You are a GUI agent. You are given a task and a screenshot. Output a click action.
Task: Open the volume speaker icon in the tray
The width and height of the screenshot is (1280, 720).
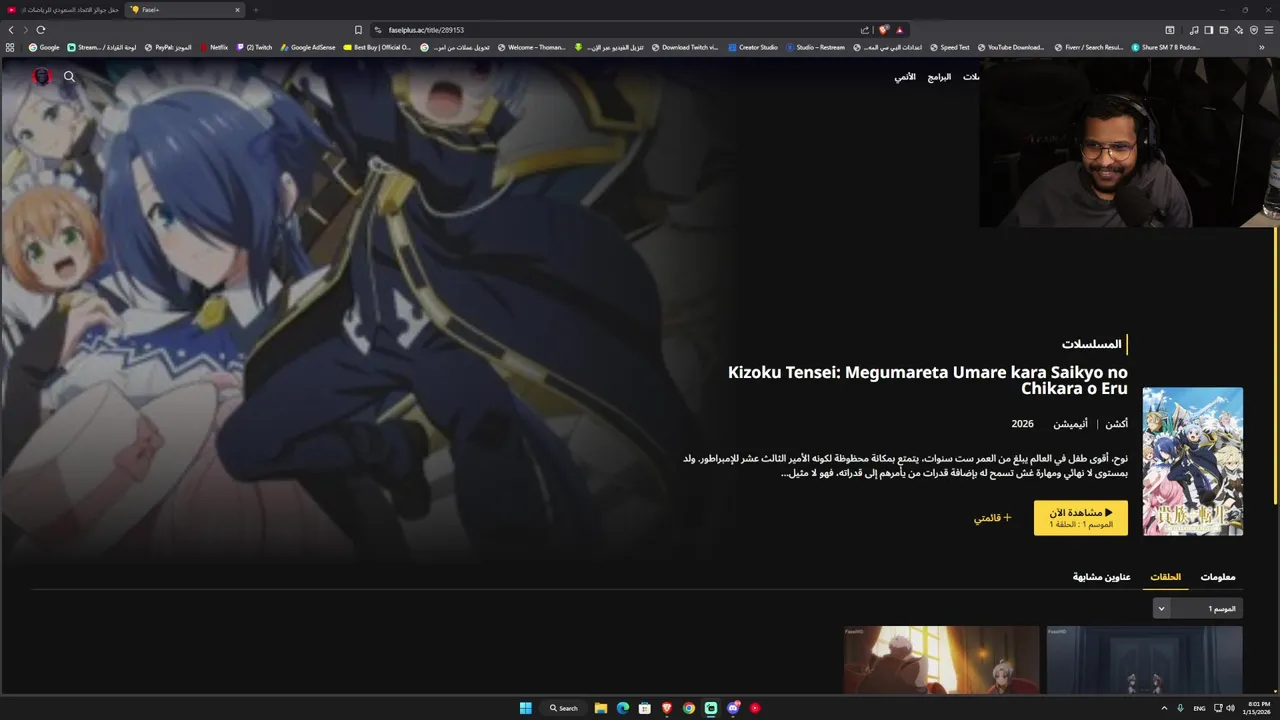point(1231,708)
